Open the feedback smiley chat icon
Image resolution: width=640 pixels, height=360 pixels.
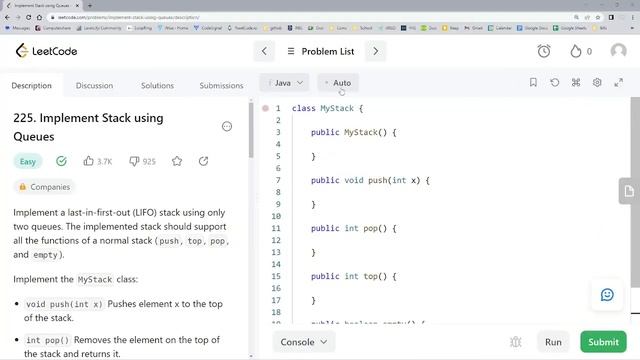click(x=607, y=295)
